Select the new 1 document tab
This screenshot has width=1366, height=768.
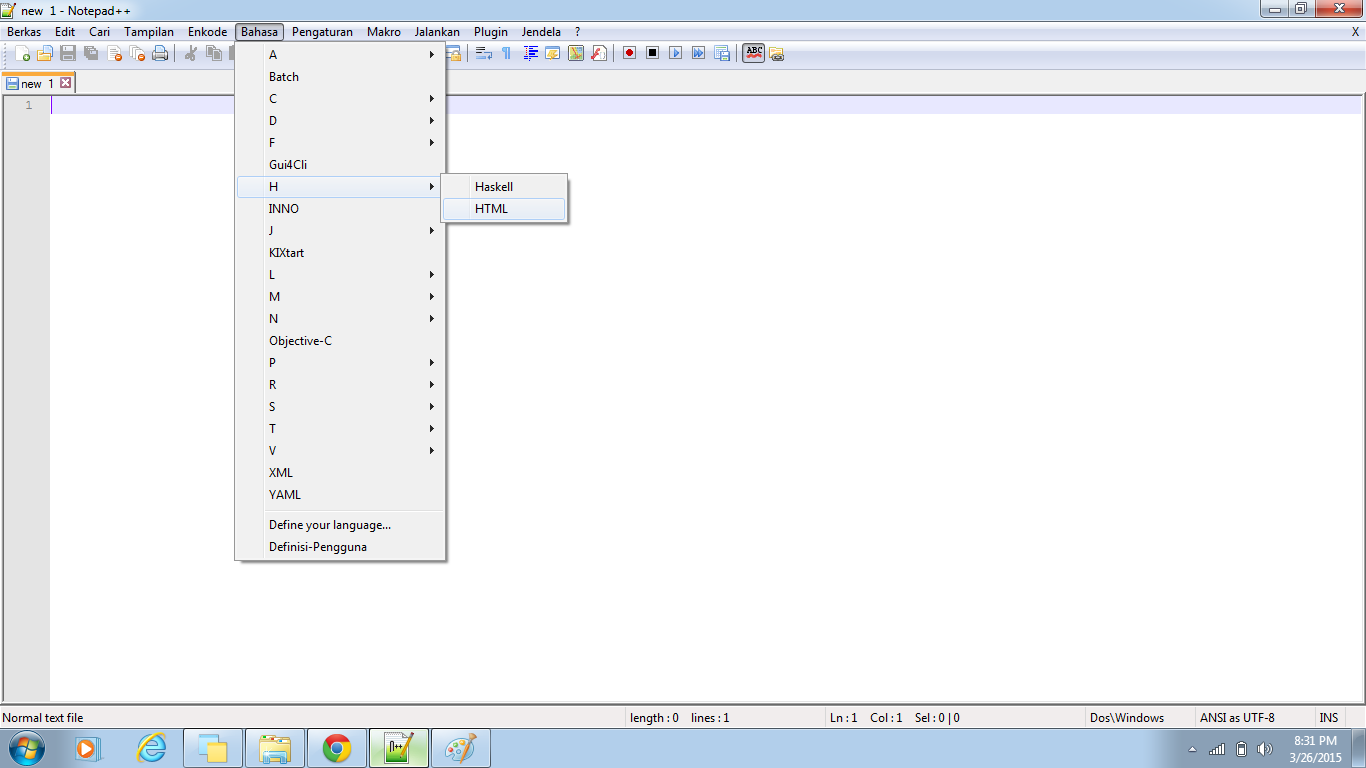[38, 84]
